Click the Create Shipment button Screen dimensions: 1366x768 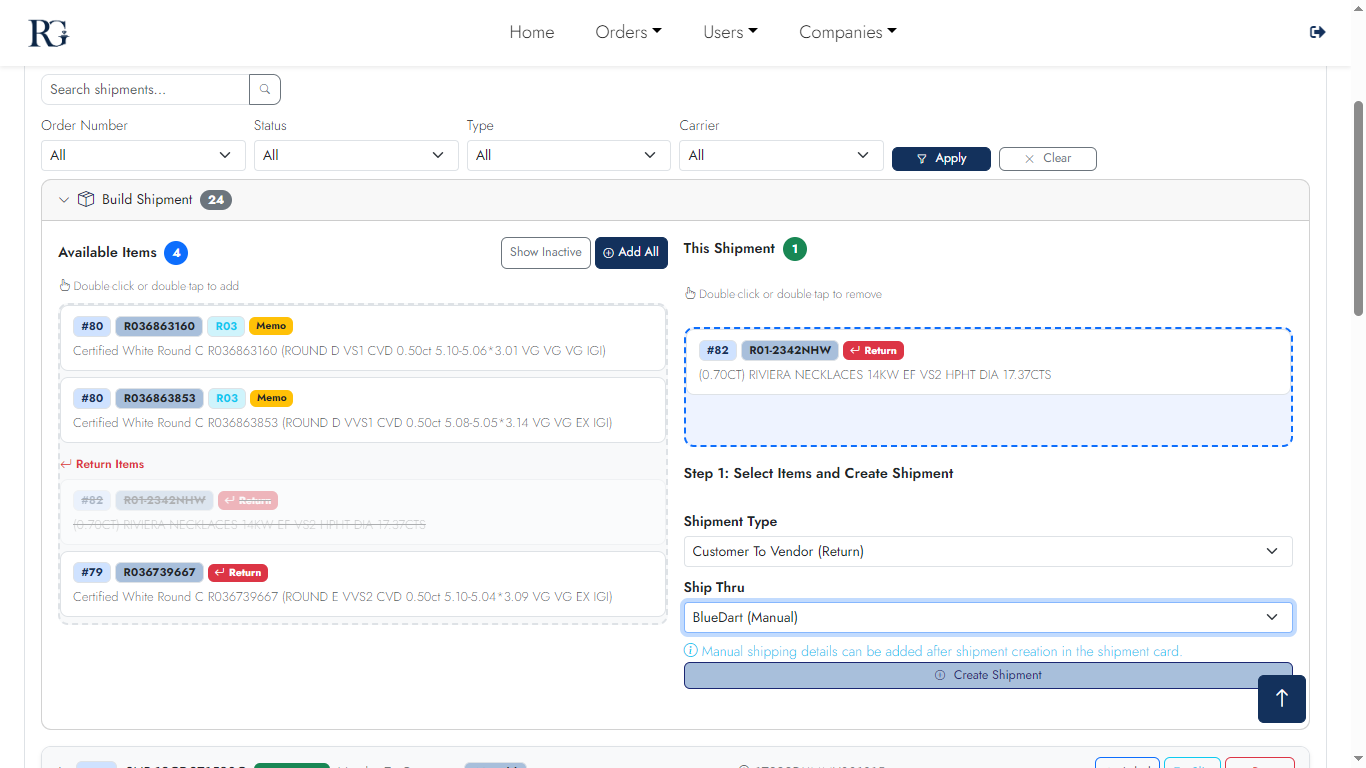click(987, 675)
